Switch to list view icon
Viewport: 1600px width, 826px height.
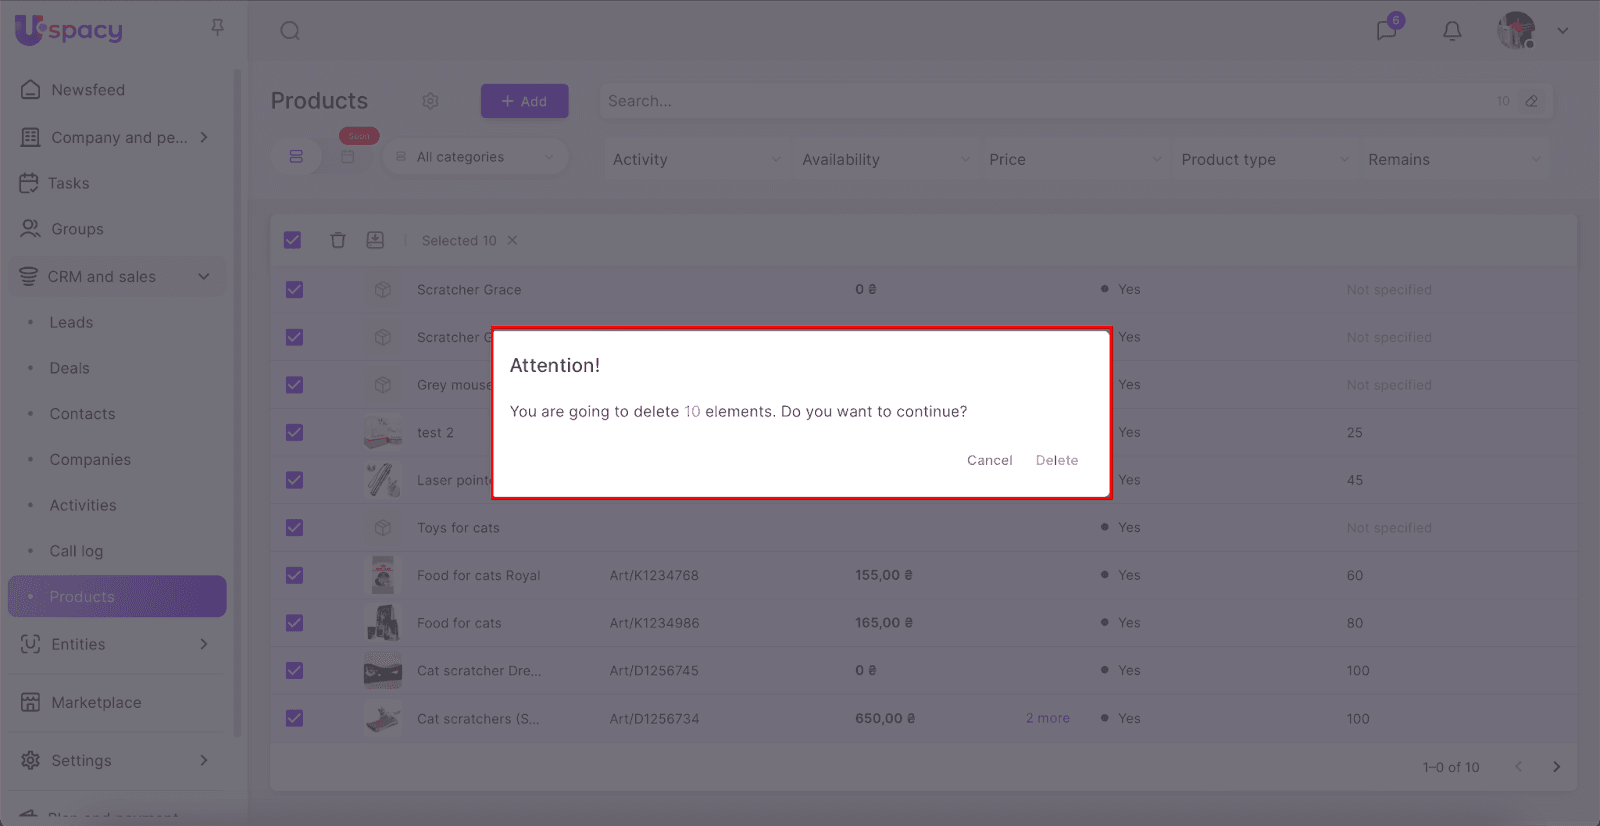click(296, 157)
